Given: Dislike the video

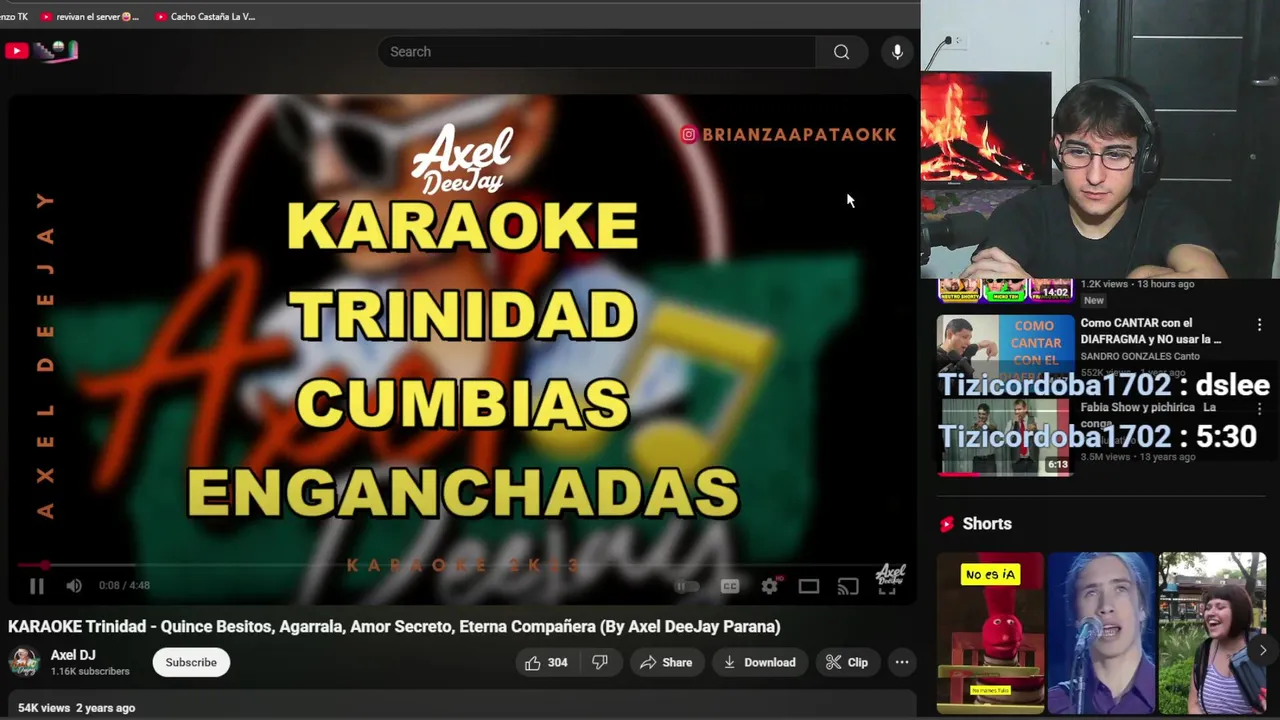Looking at the screenshot, I should point(600,662).
